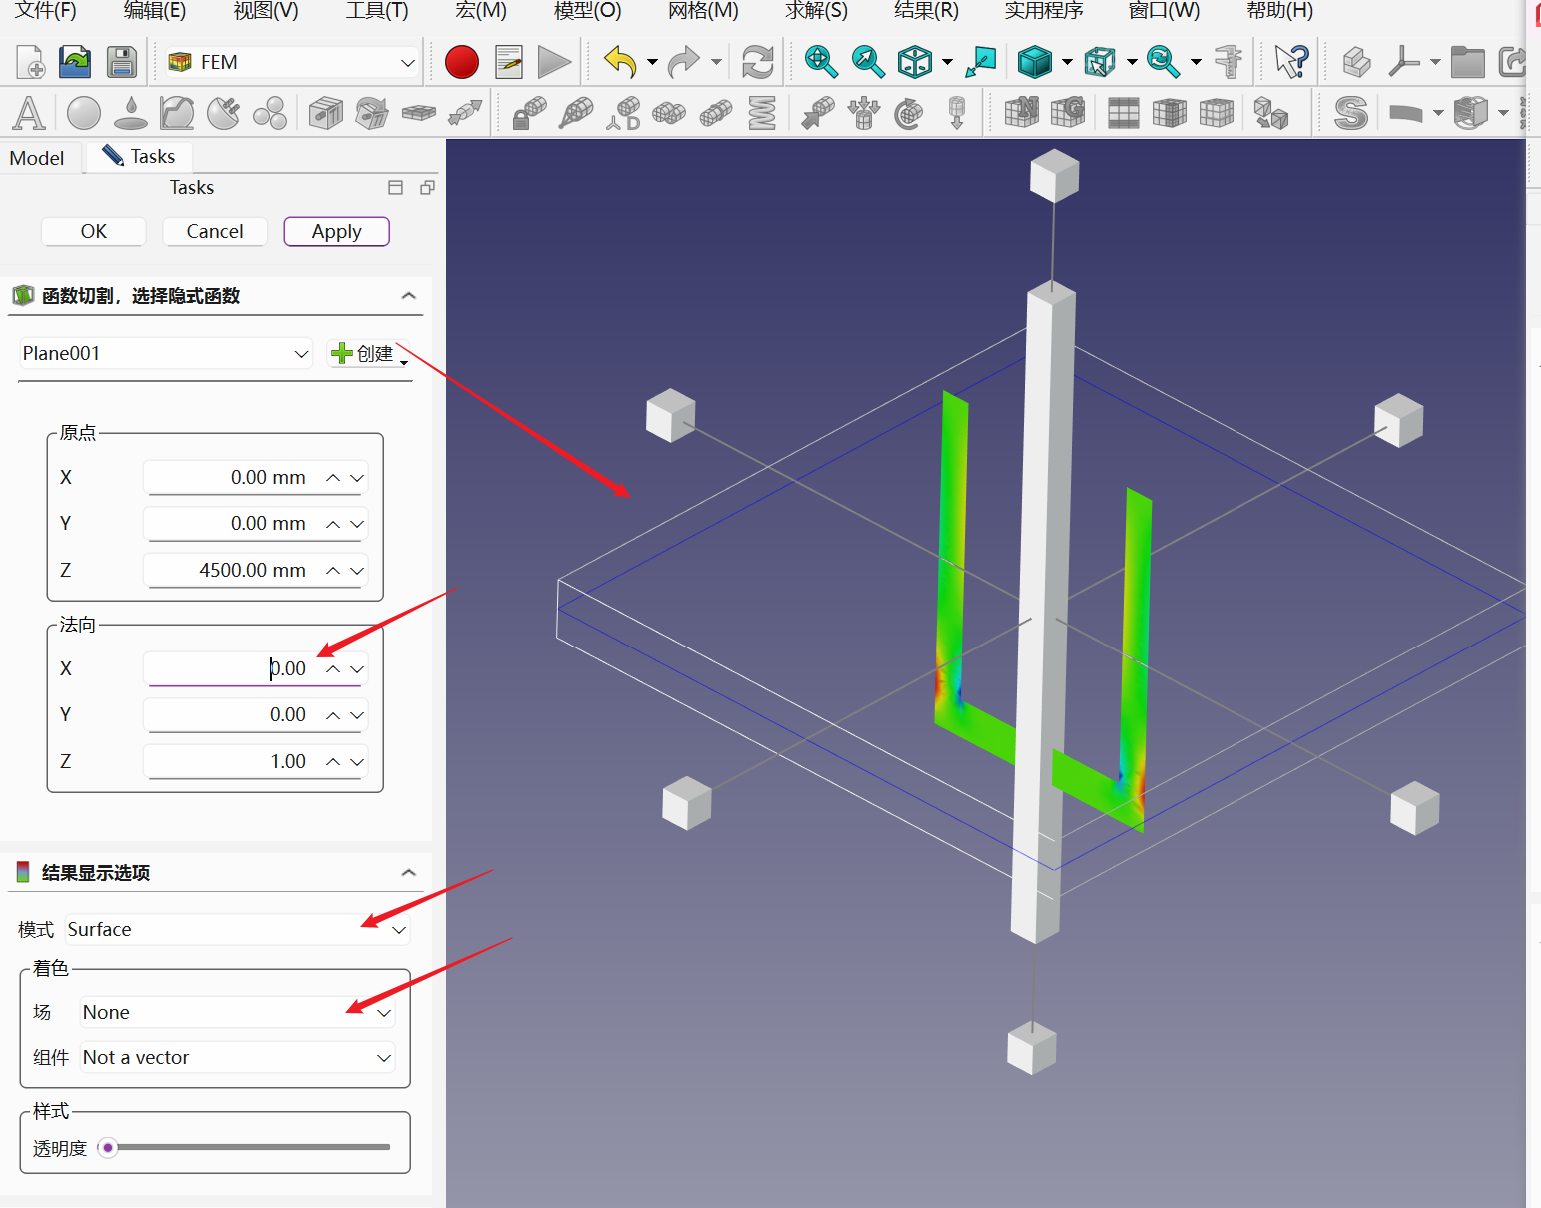Click the 透明度 transparency slider handle
Image resolution: width=1541 pixels, height=1208 pixels.
coord(108,1147)
